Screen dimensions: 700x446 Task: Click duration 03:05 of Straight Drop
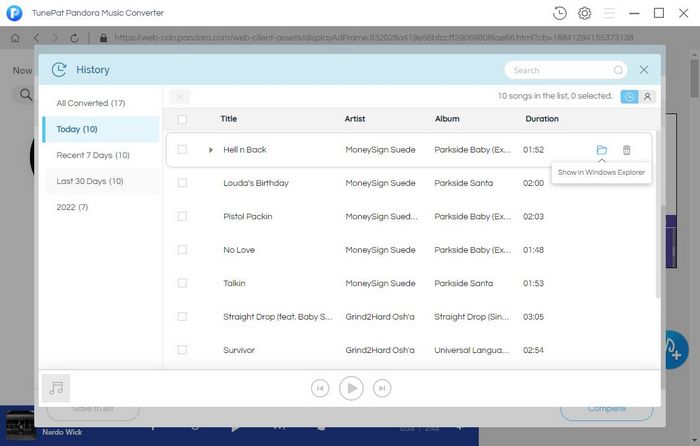[x=533, y=317]
